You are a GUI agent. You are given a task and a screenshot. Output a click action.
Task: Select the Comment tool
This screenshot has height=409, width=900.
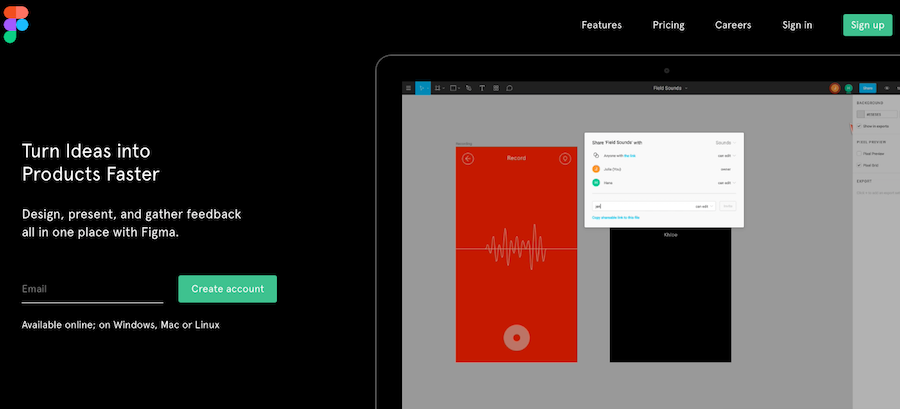[x=509, y=88]
